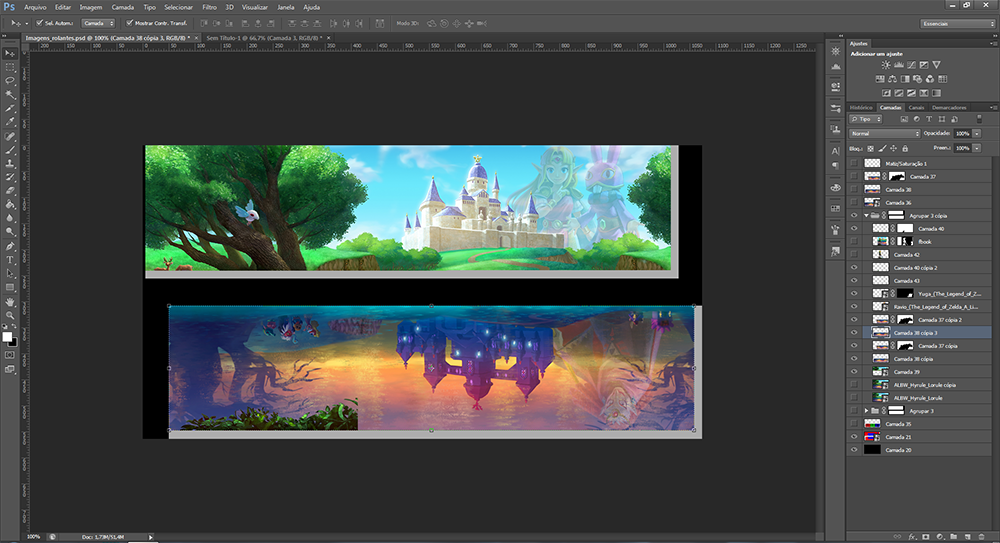Switch to the Sem Título-1 document tab
The width and height of the screenshot is (1000, 543).
pos(265,38)
